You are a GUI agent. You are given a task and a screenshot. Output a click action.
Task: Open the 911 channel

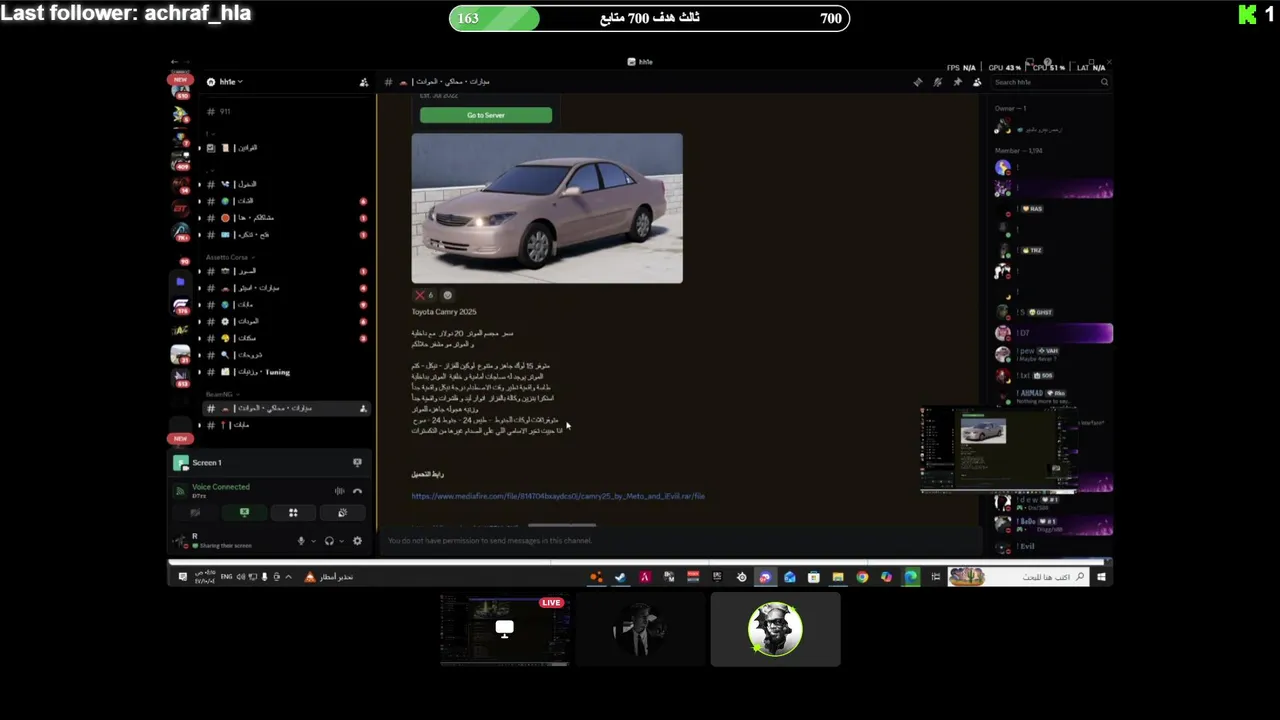(285, 112)
